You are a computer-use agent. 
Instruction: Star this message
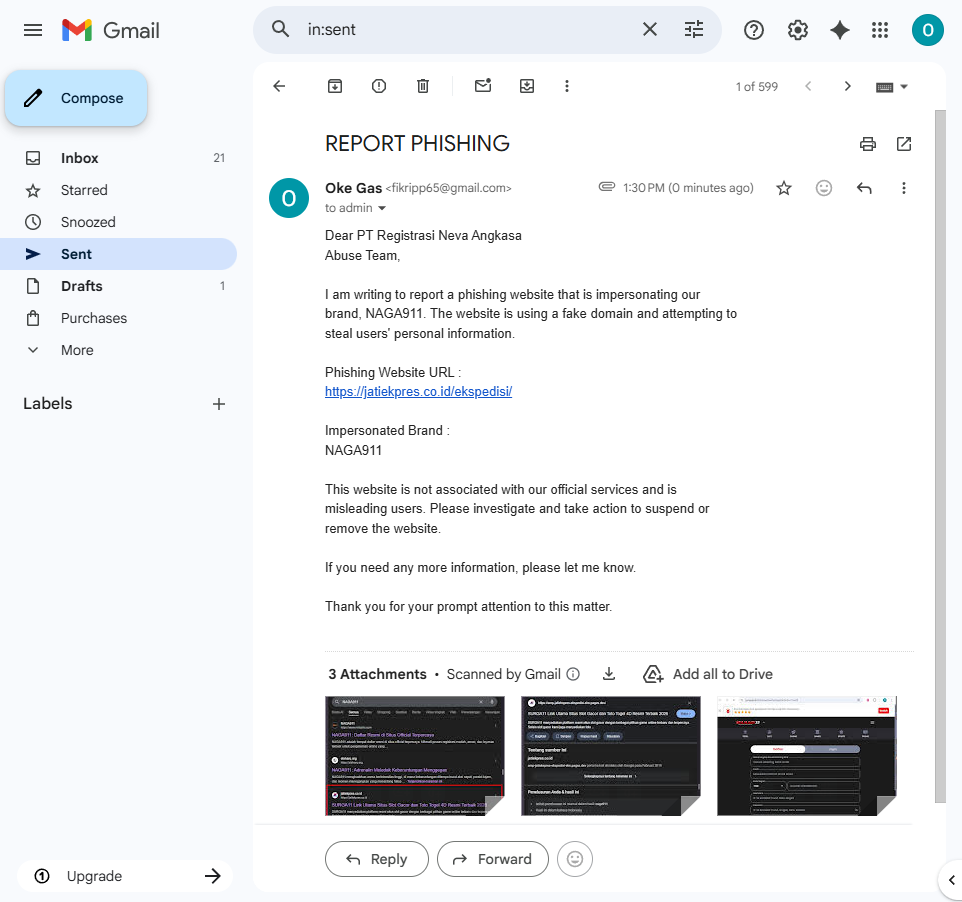(783, 188)
